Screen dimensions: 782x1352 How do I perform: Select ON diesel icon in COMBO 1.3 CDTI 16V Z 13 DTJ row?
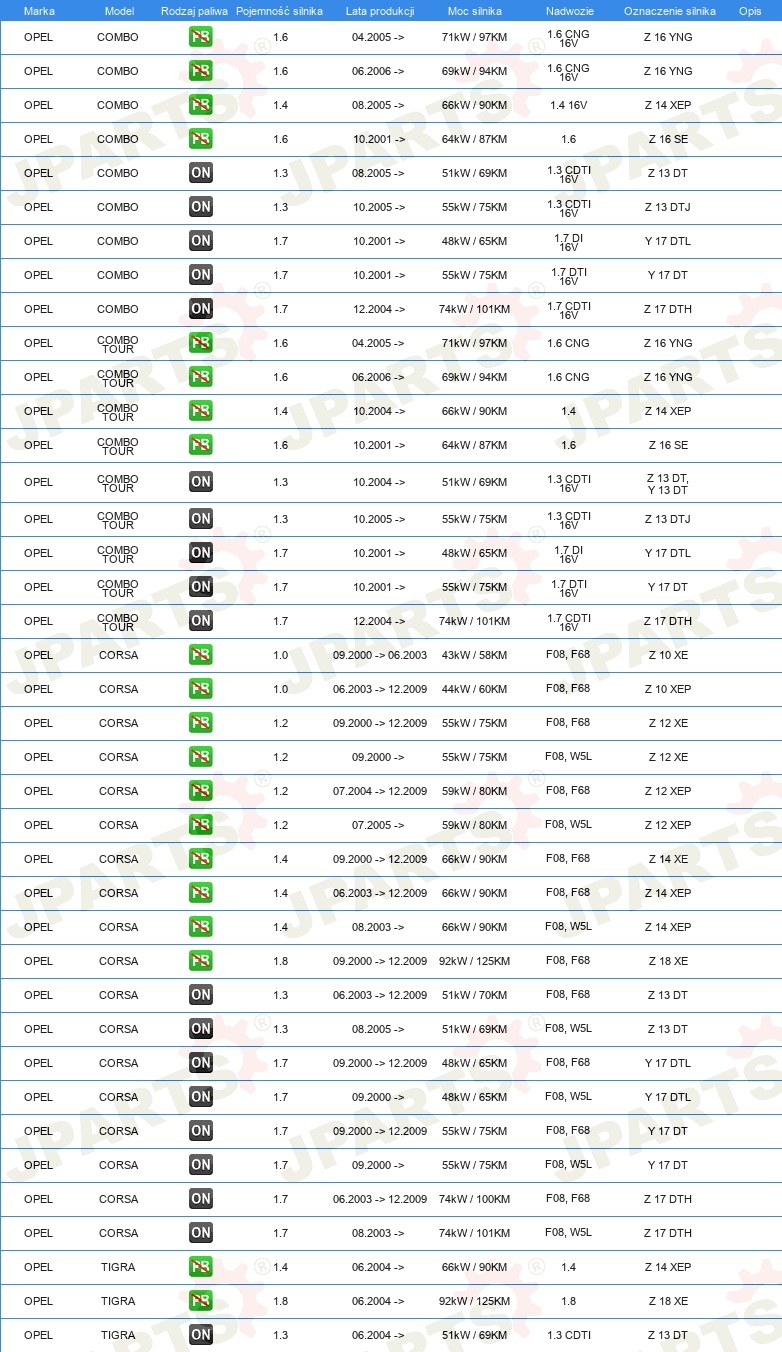(x=200, y=207)
